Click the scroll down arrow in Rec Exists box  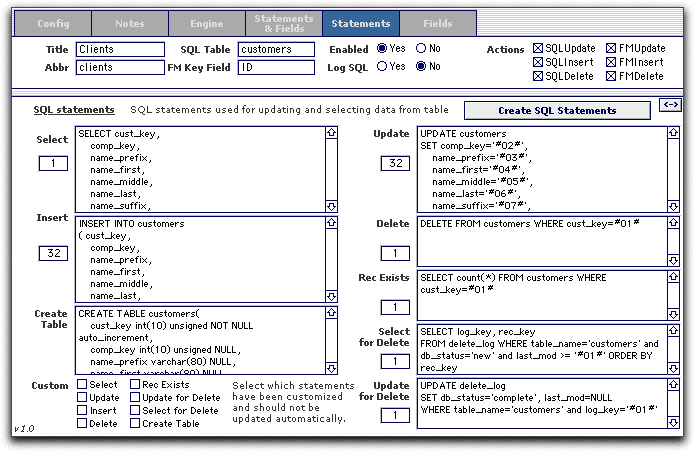pos(673,314)
